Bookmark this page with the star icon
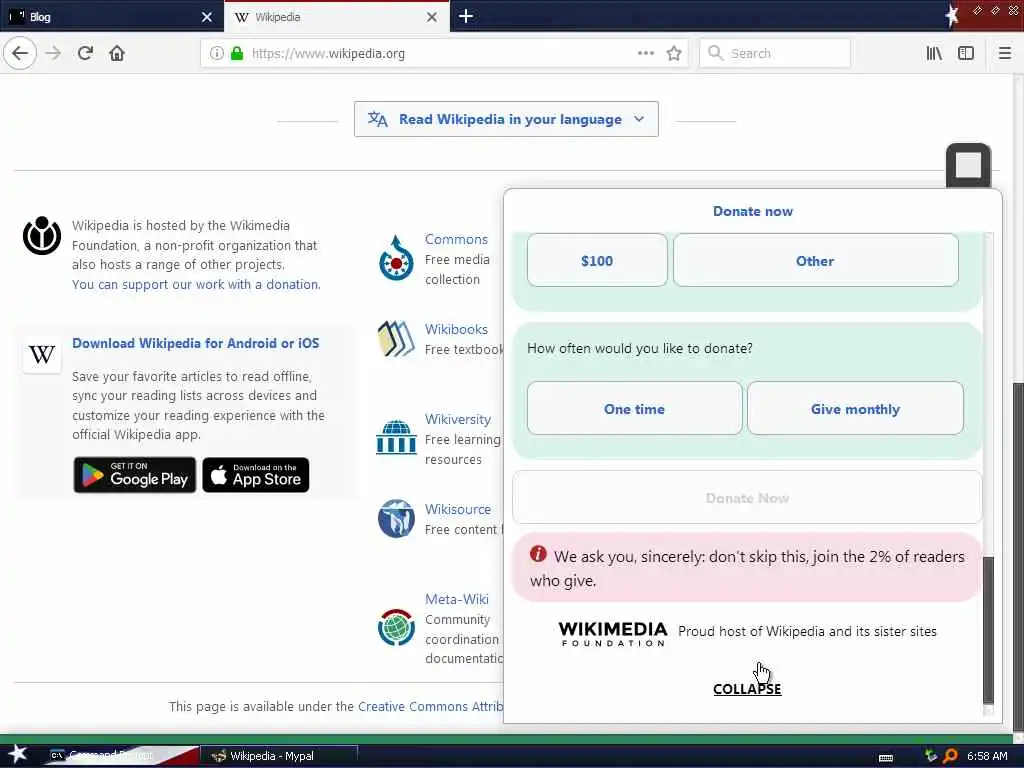Screen dimensions: 1024x768 [x=674, y=53]
